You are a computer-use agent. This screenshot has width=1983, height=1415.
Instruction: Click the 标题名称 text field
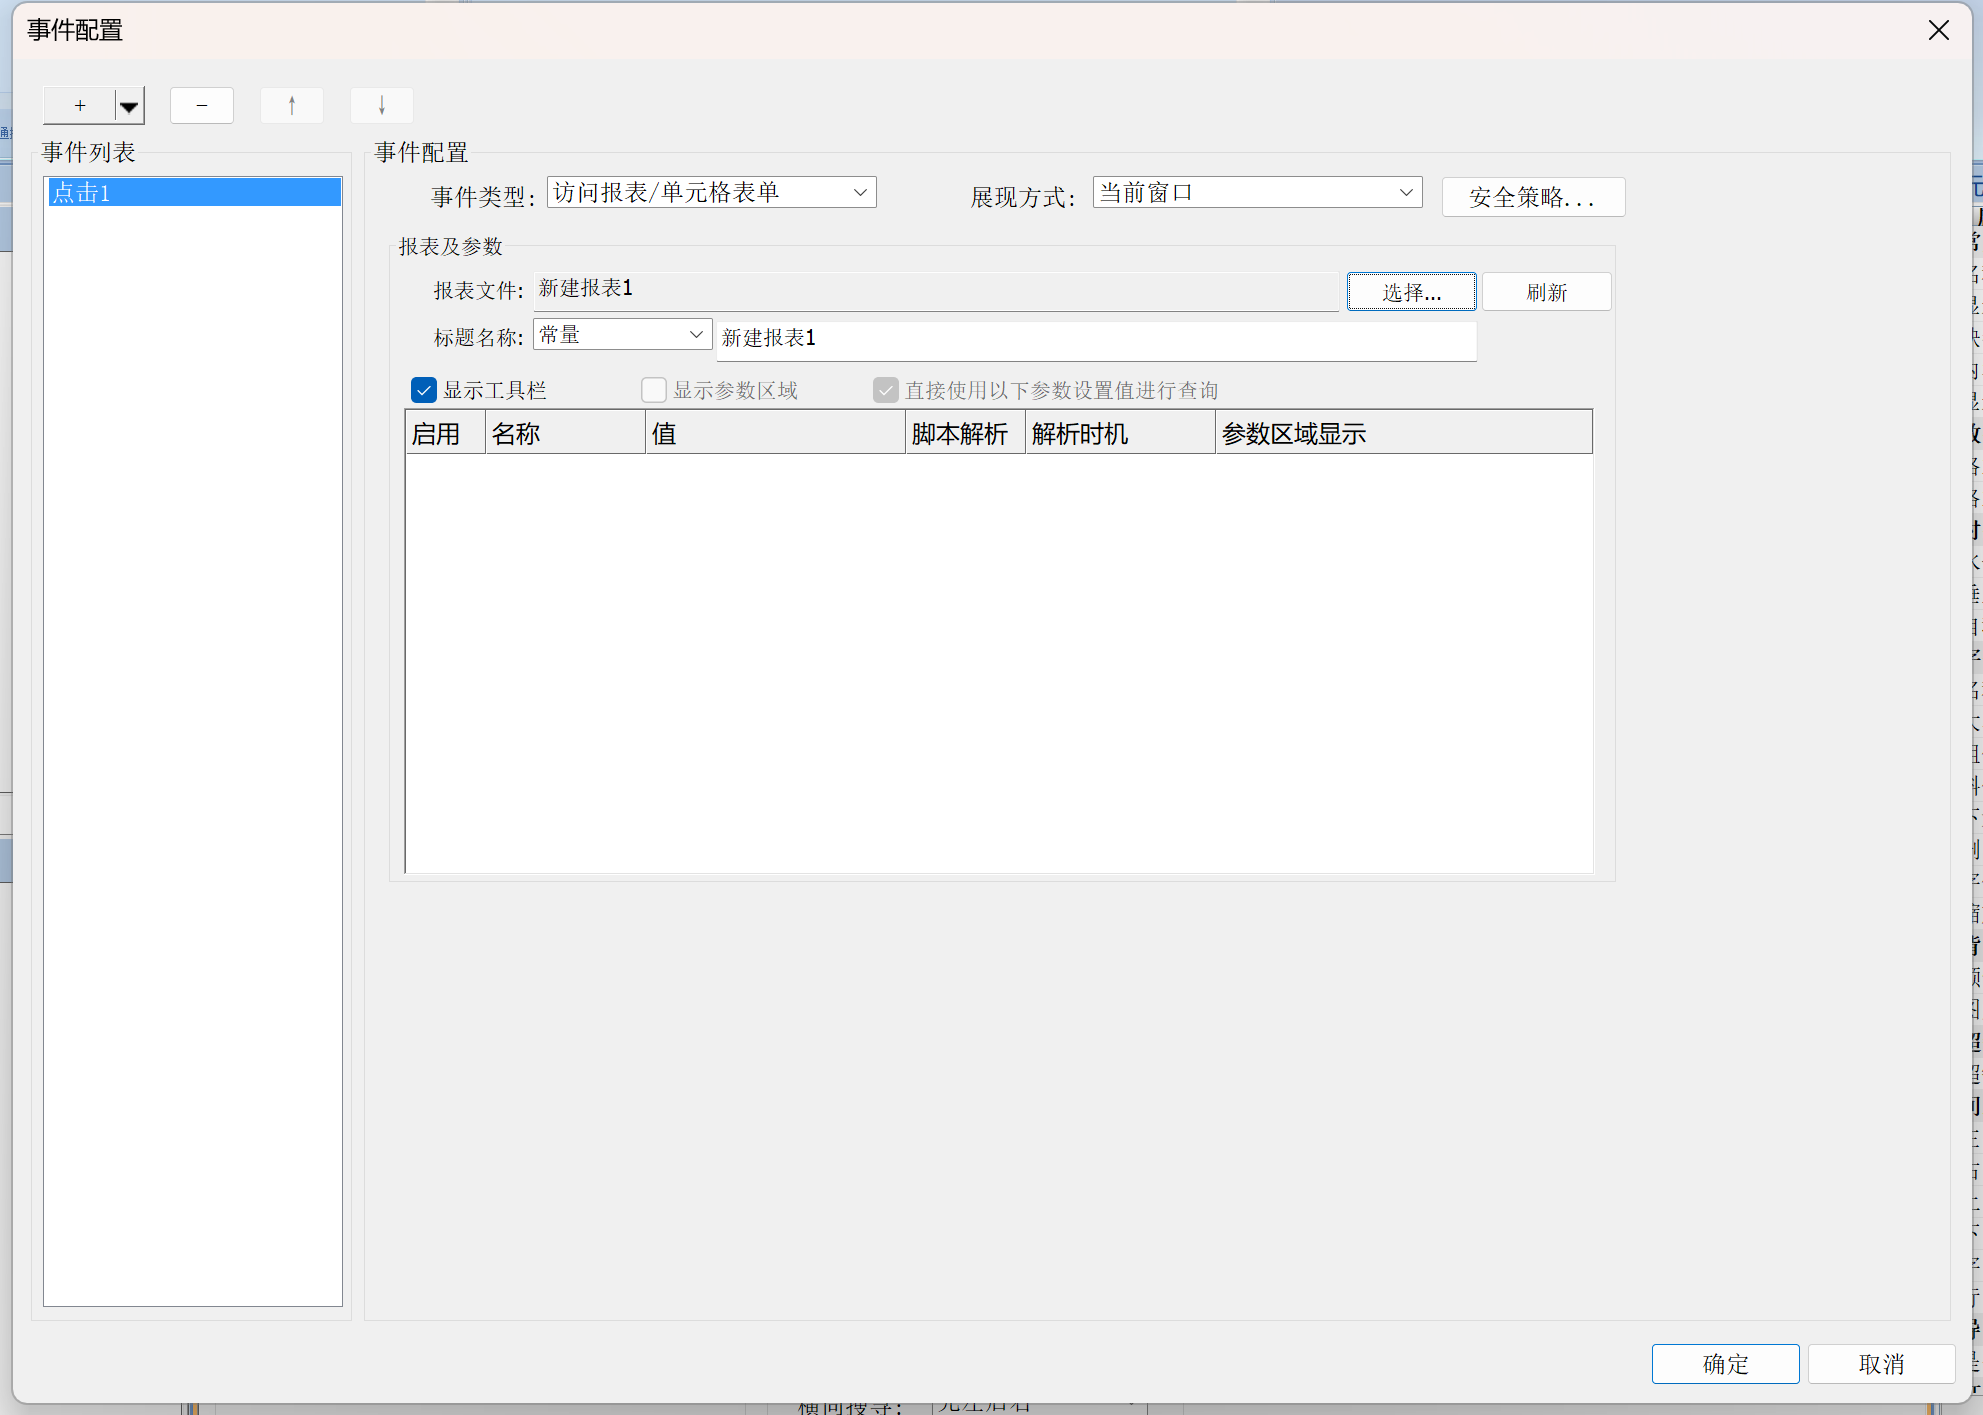[x=1095, y=339]
